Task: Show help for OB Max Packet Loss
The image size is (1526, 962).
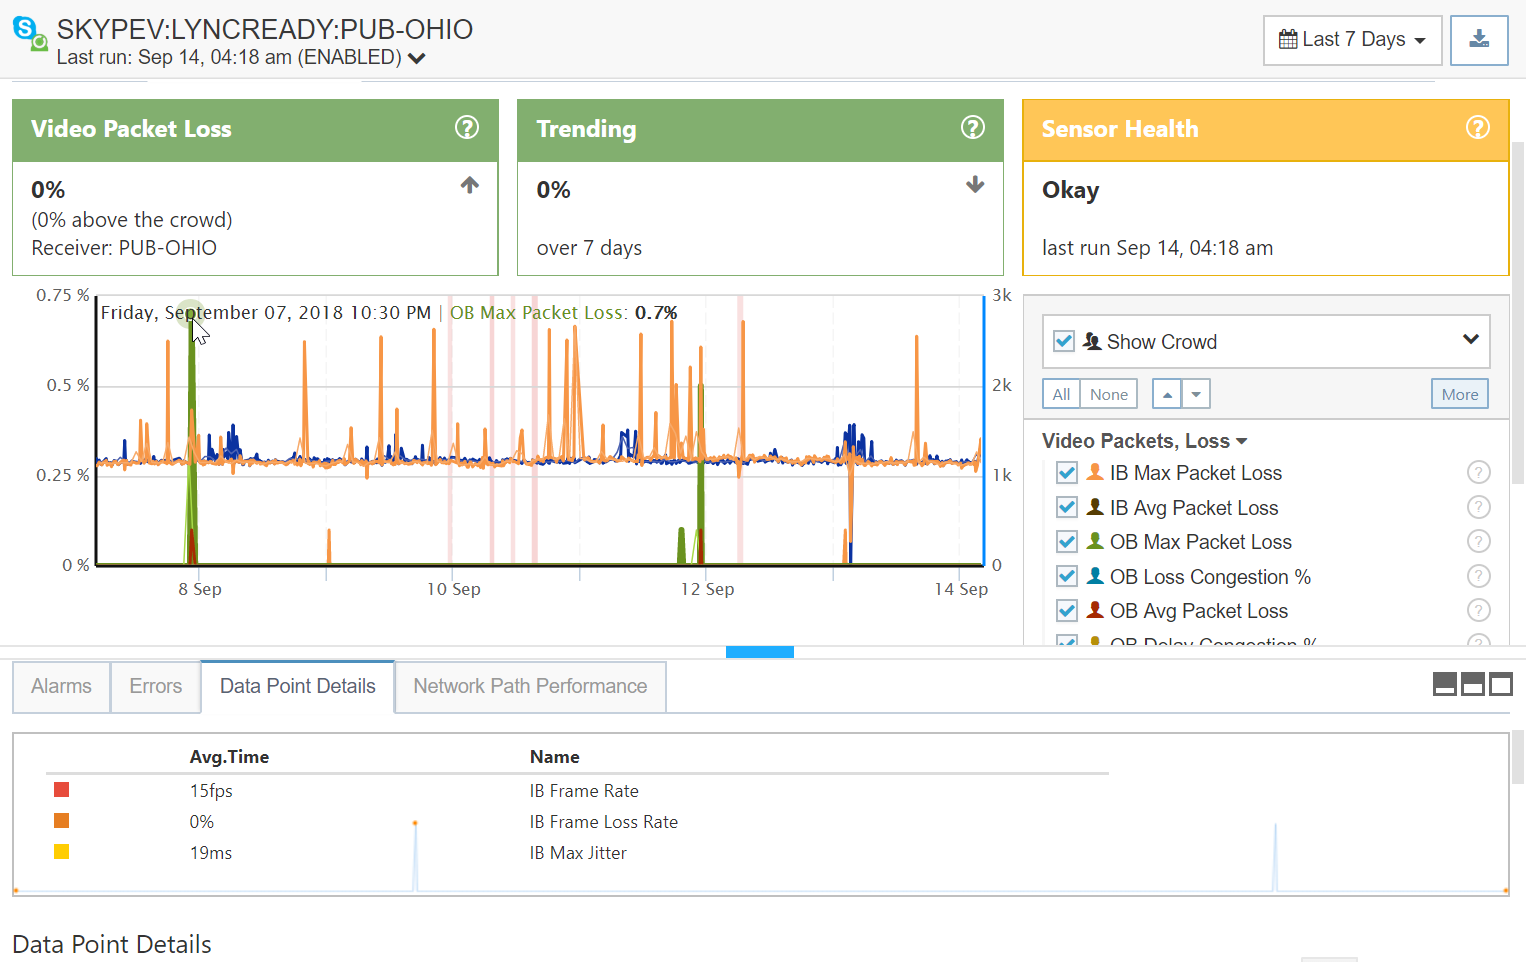Action: 1478,542
